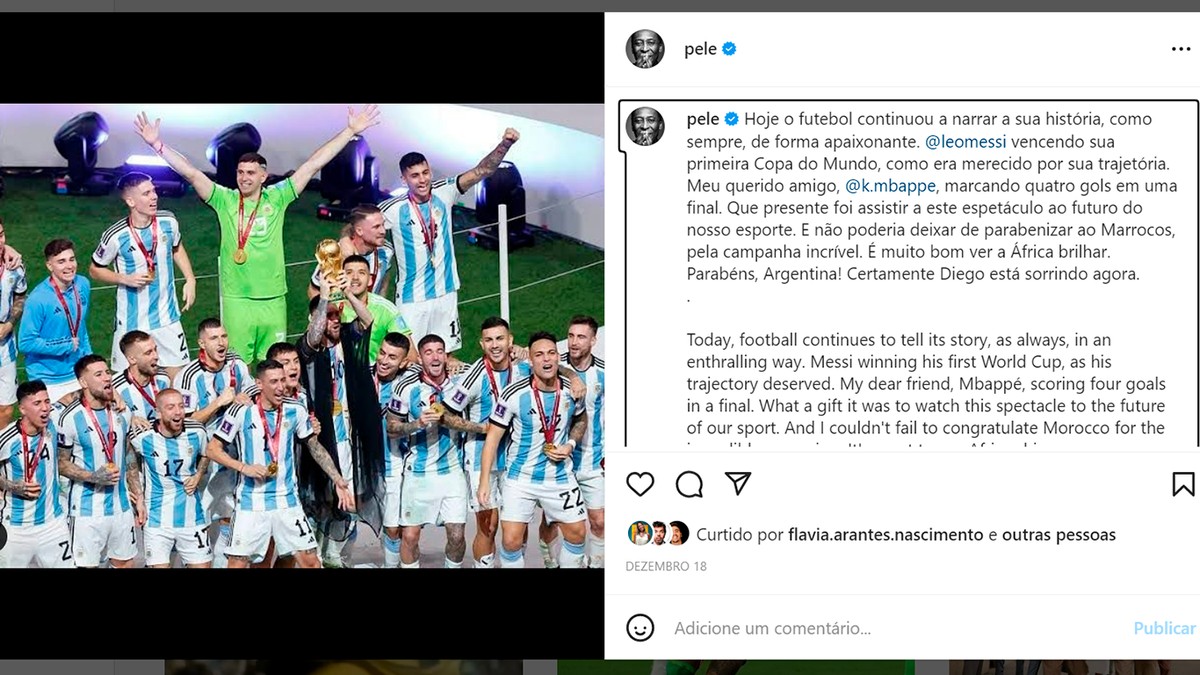Like the post with the heart icon
The height and width of the screenshot is (675, 1200).
(x=640, y=484)
